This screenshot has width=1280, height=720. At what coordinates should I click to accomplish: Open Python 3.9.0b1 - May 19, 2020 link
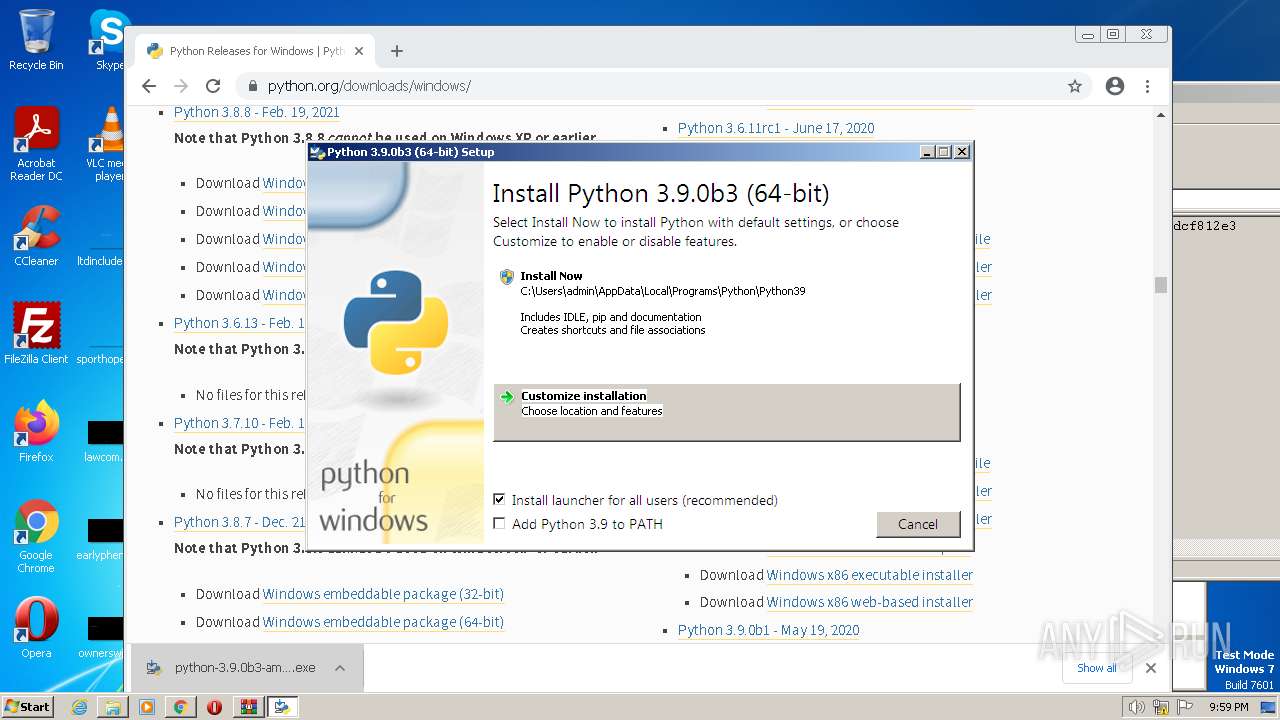(769, 630)
